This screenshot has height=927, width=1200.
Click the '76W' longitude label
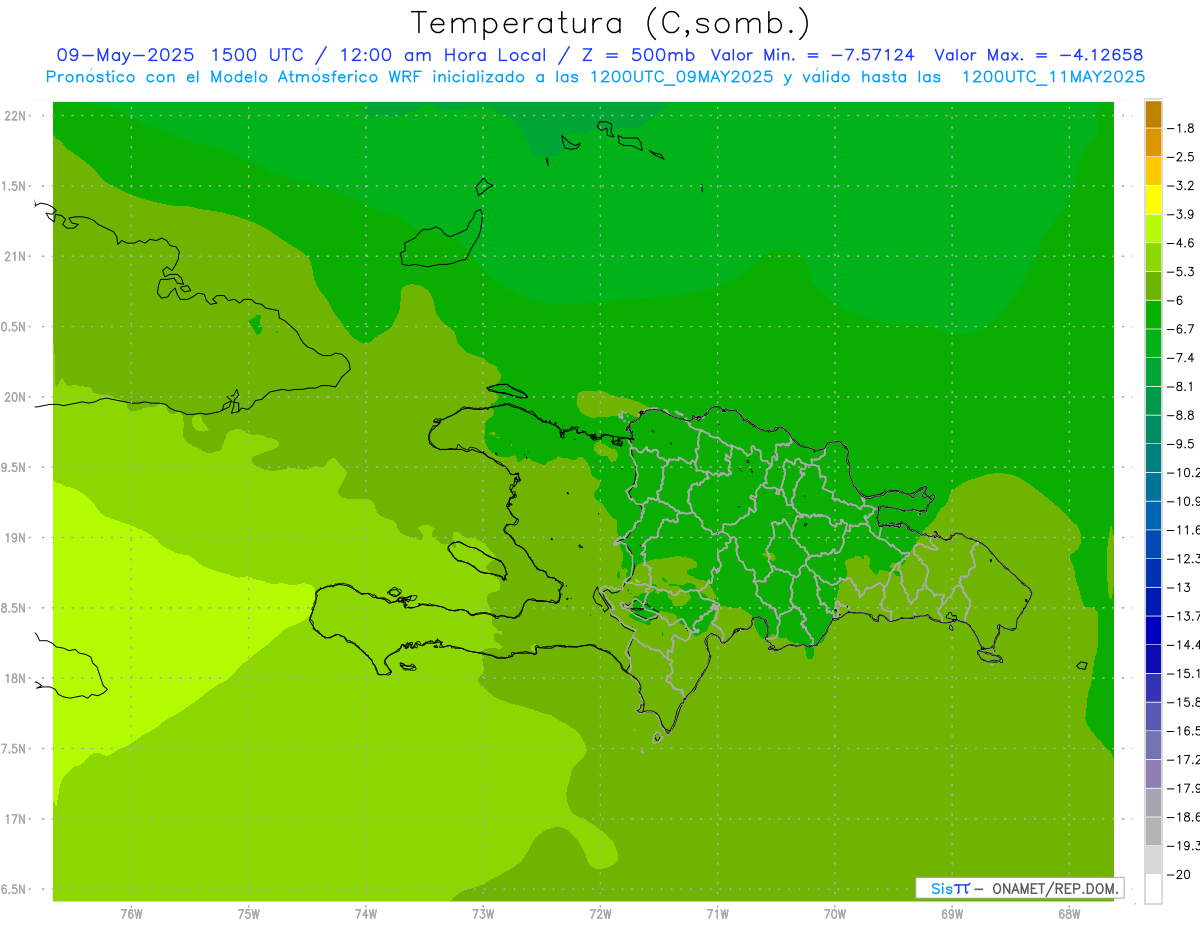pyautogui.click(x=131, y=914)
